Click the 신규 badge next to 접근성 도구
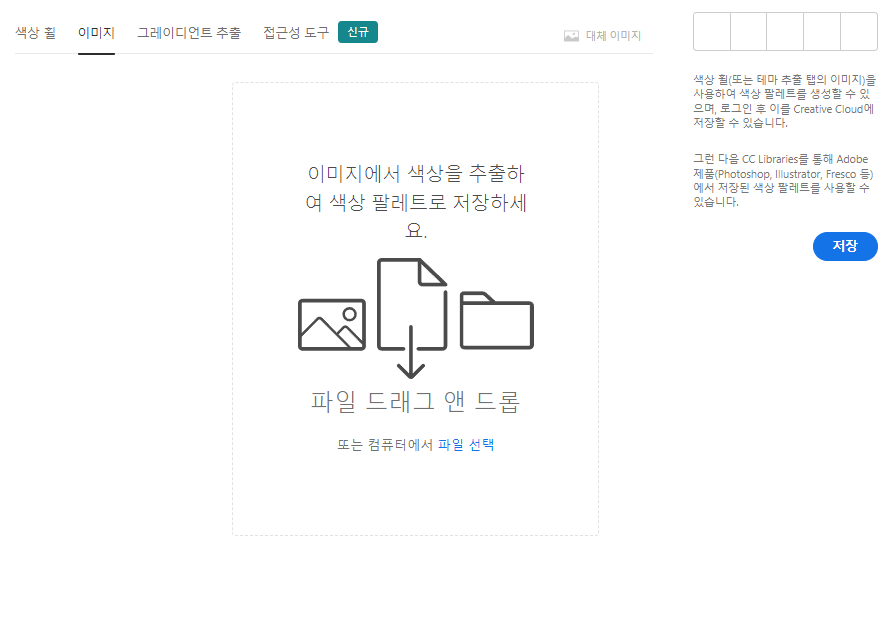This screenshot has width=890, height=618. (x=357, y=31)
